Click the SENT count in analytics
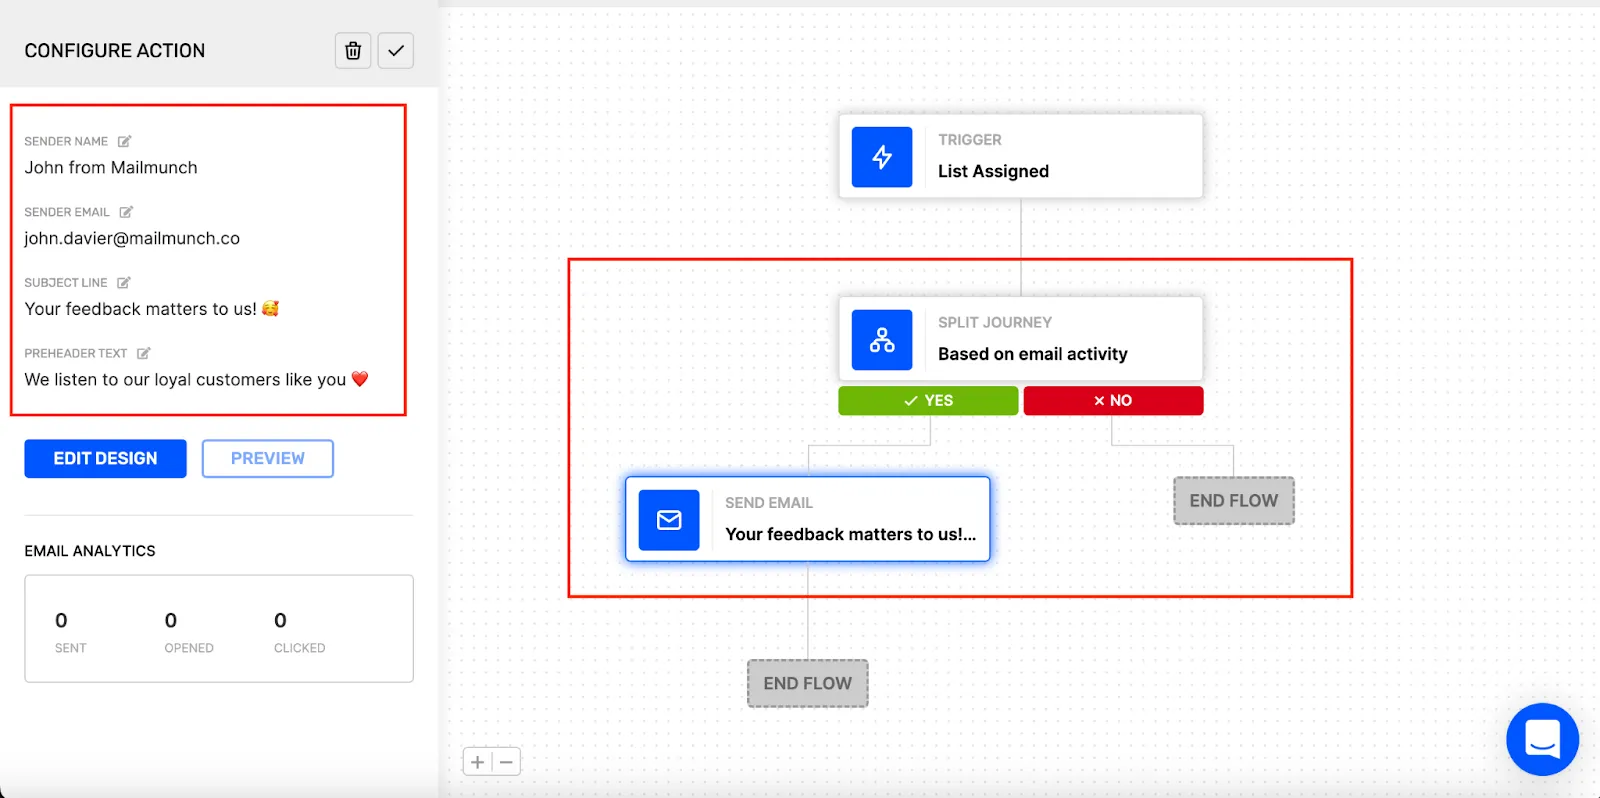The height and width of the screenshot is (798, 1600). pos(61,620)
